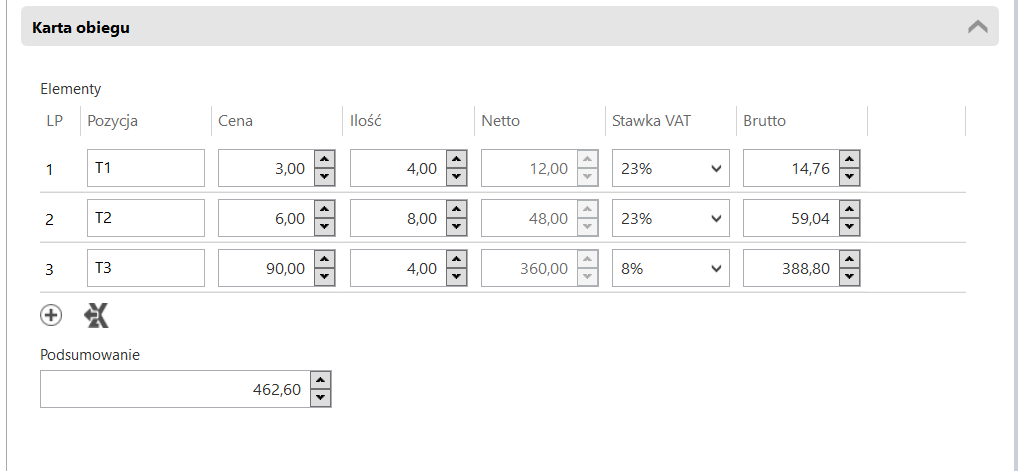Click the Excel export icon below table

coord(97,316)
